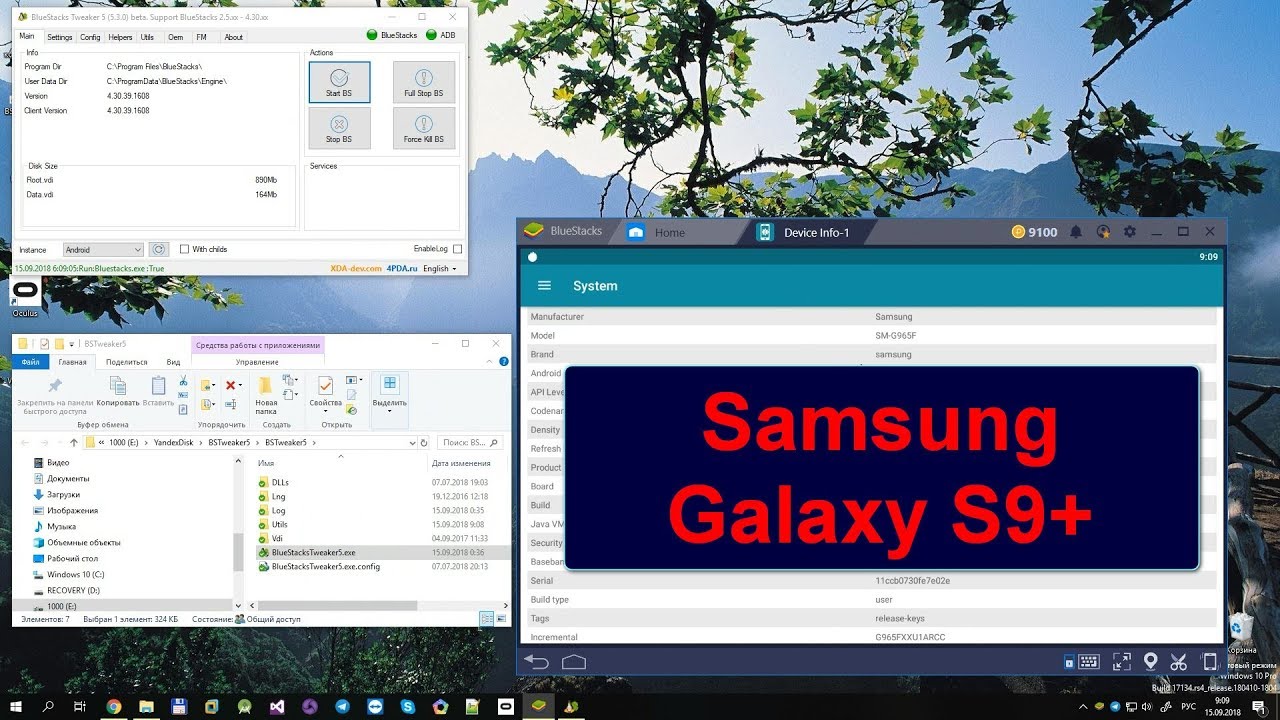
Task: Select RECOVERY (D:) drive
Action: click(72, 590)
